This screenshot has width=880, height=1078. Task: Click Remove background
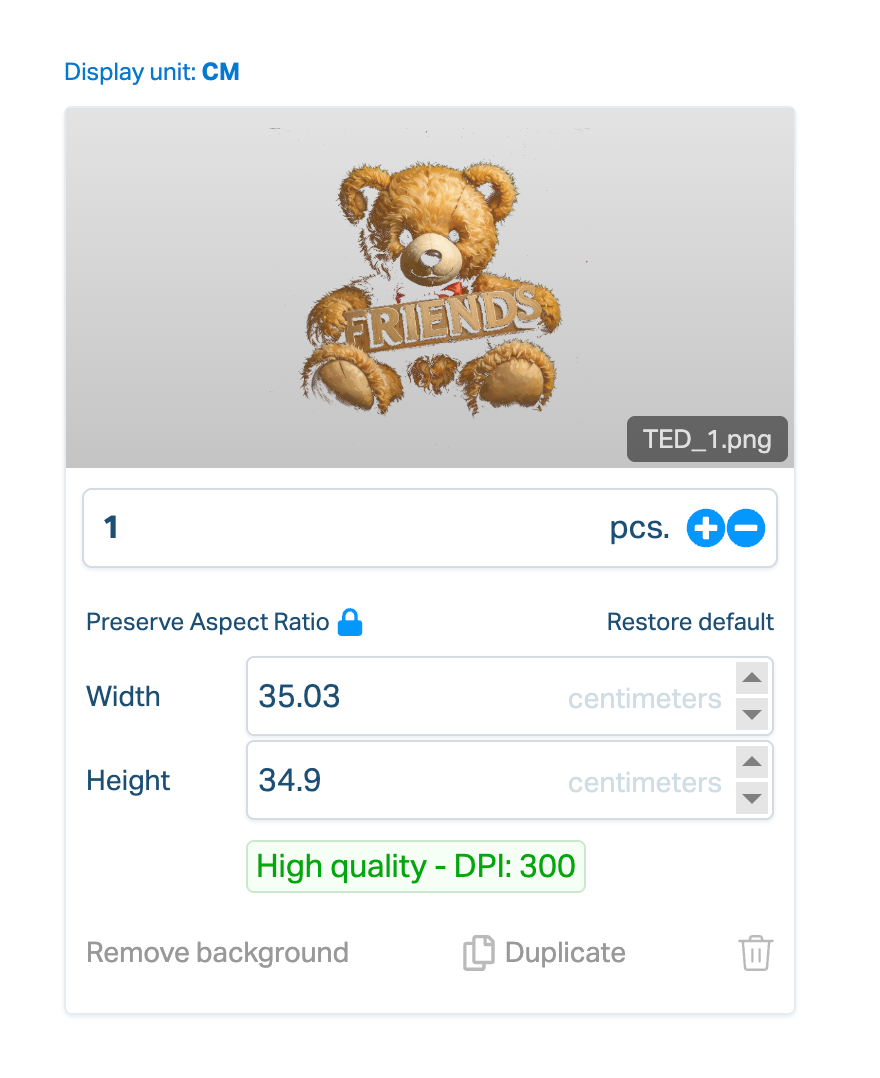217,953
